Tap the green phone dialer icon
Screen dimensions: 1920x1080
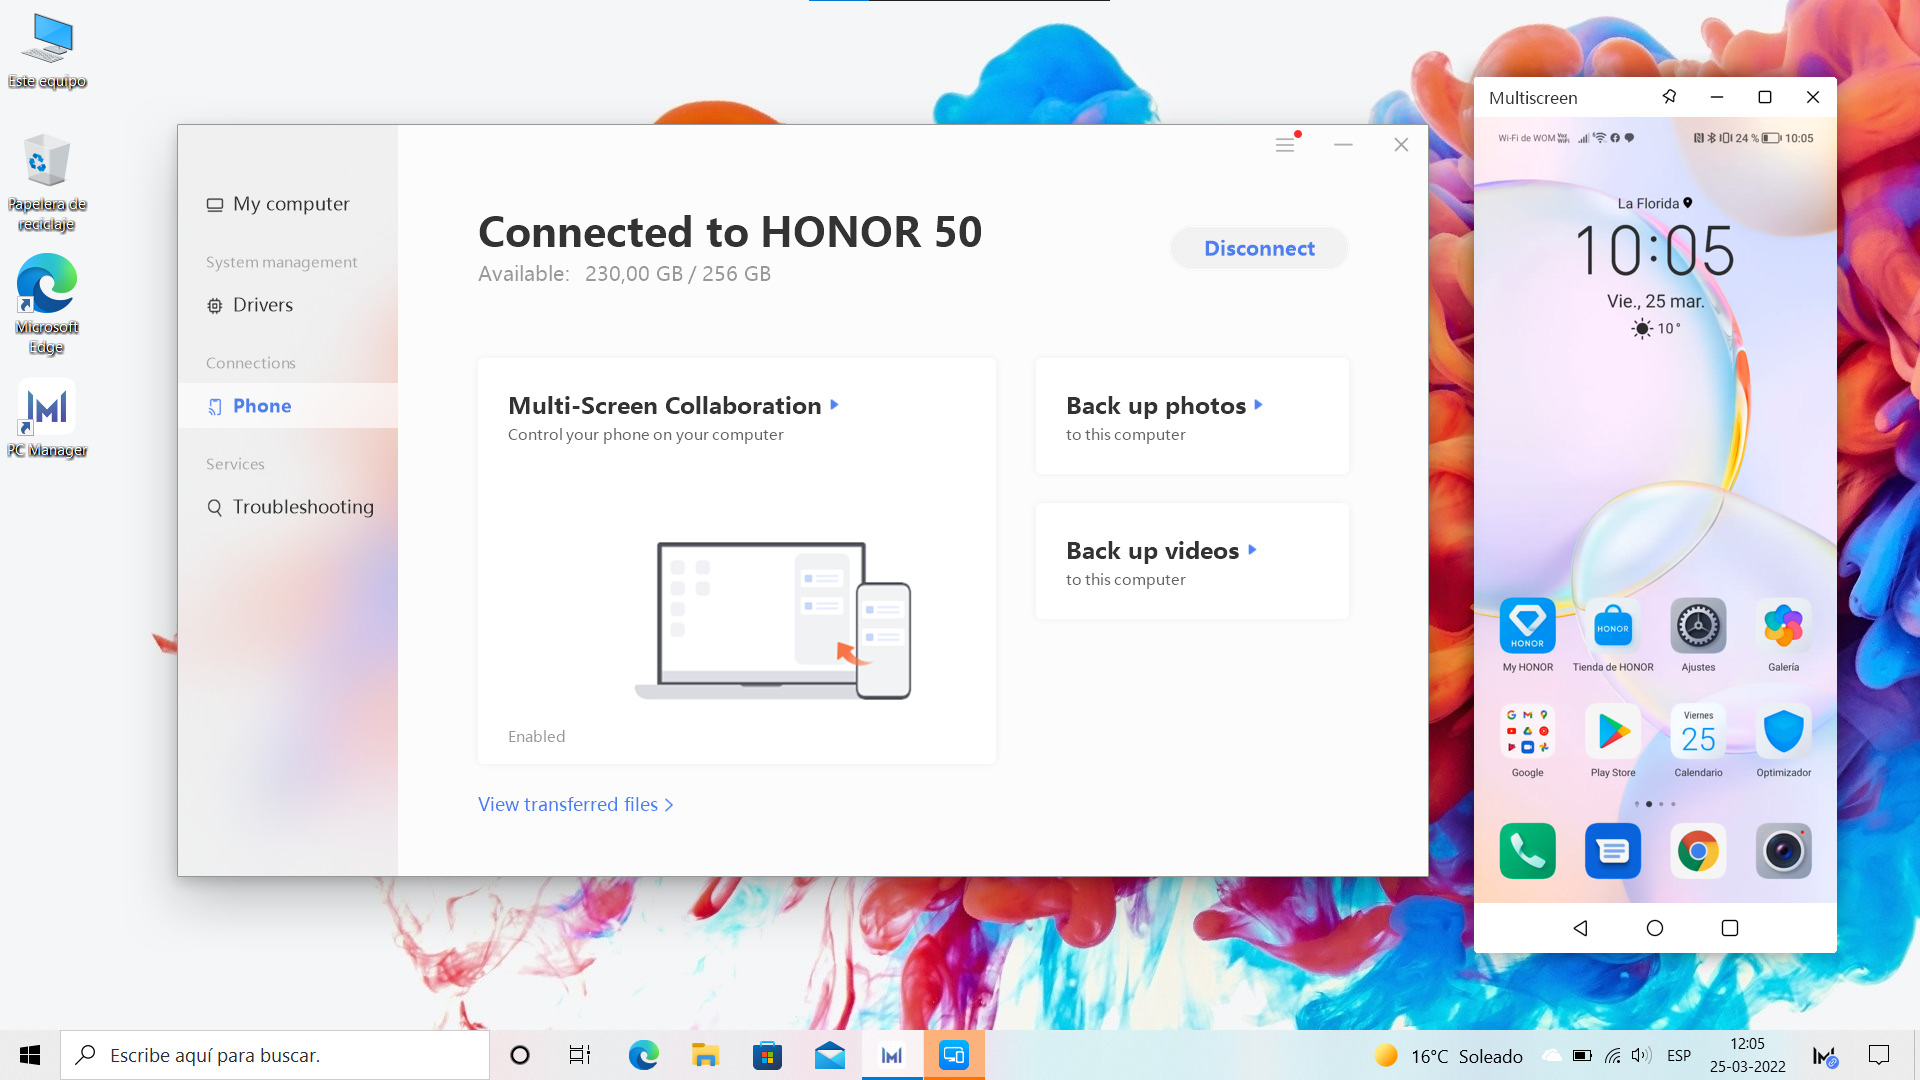click(1527, 851)
